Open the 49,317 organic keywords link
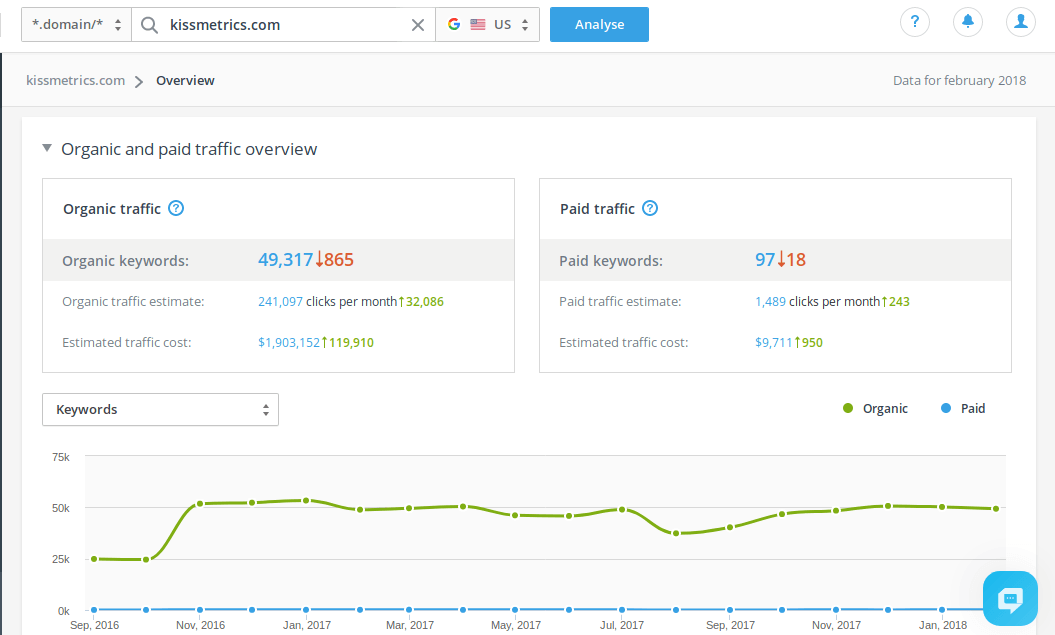1055x635 pixels. [285, 260]
